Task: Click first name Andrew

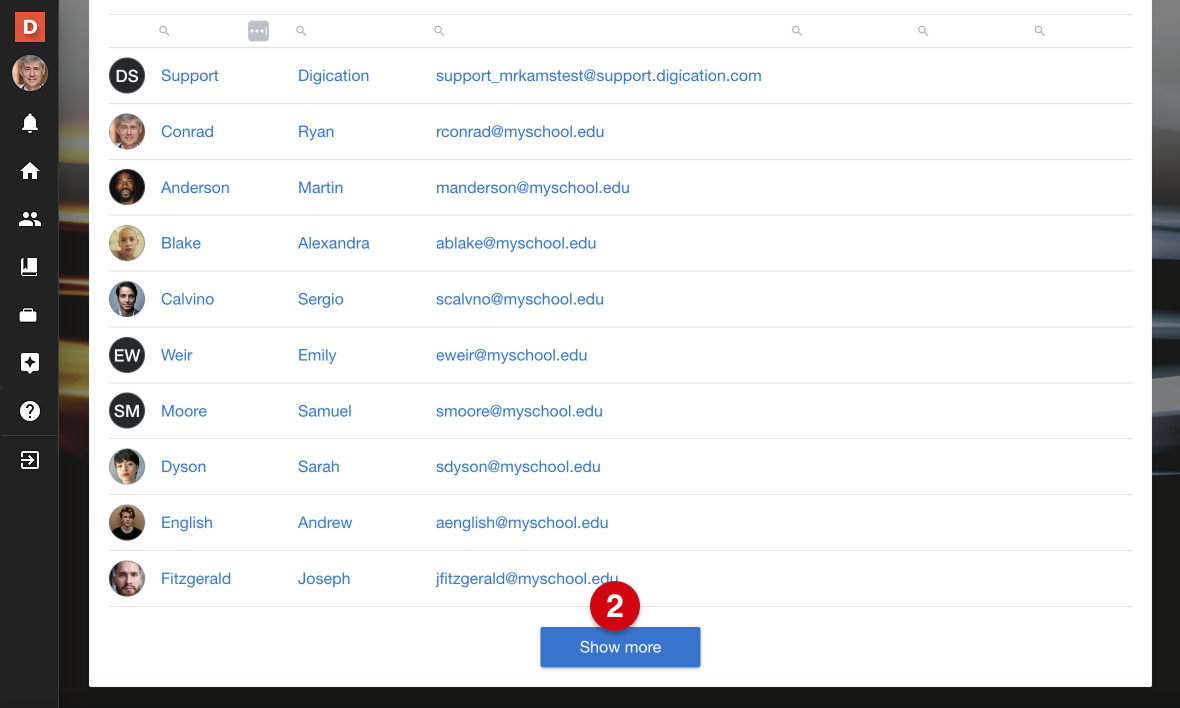Action: [324, 523]
